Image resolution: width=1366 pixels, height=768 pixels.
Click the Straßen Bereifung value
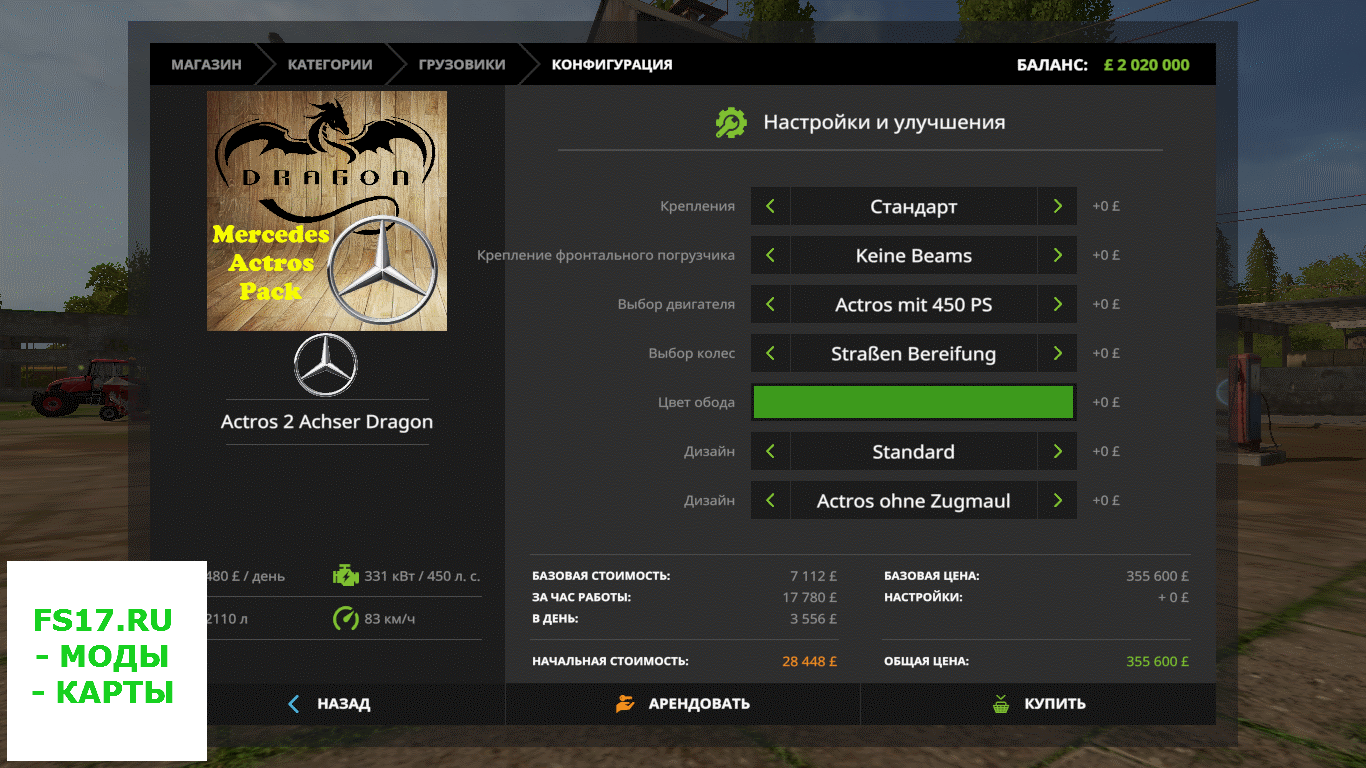pos(914,353)
